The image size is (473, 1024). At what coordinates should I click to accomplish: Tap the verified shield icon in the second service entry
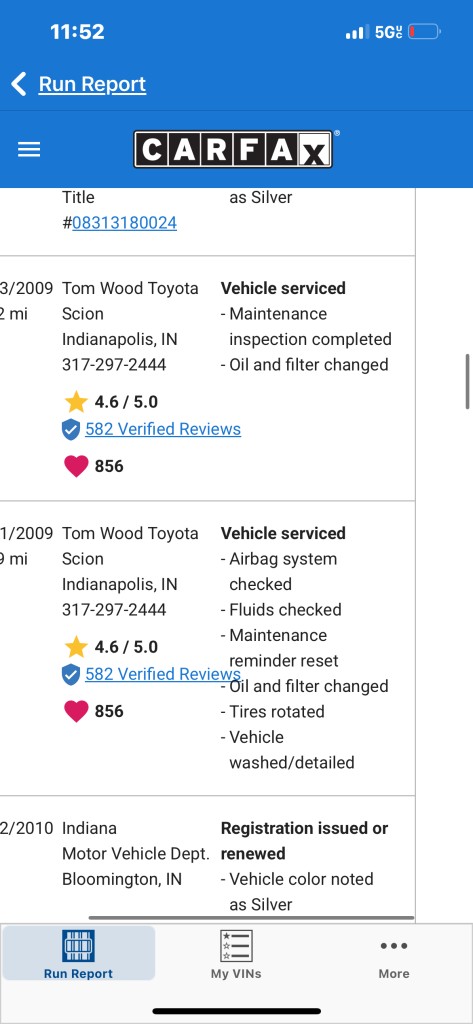click(71, 674)
